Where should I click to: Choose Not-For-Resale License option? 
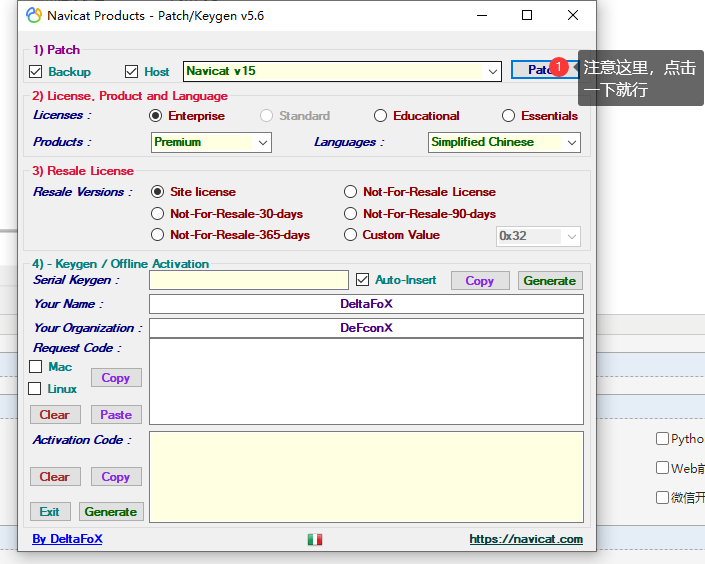click(x=350, y=192)
